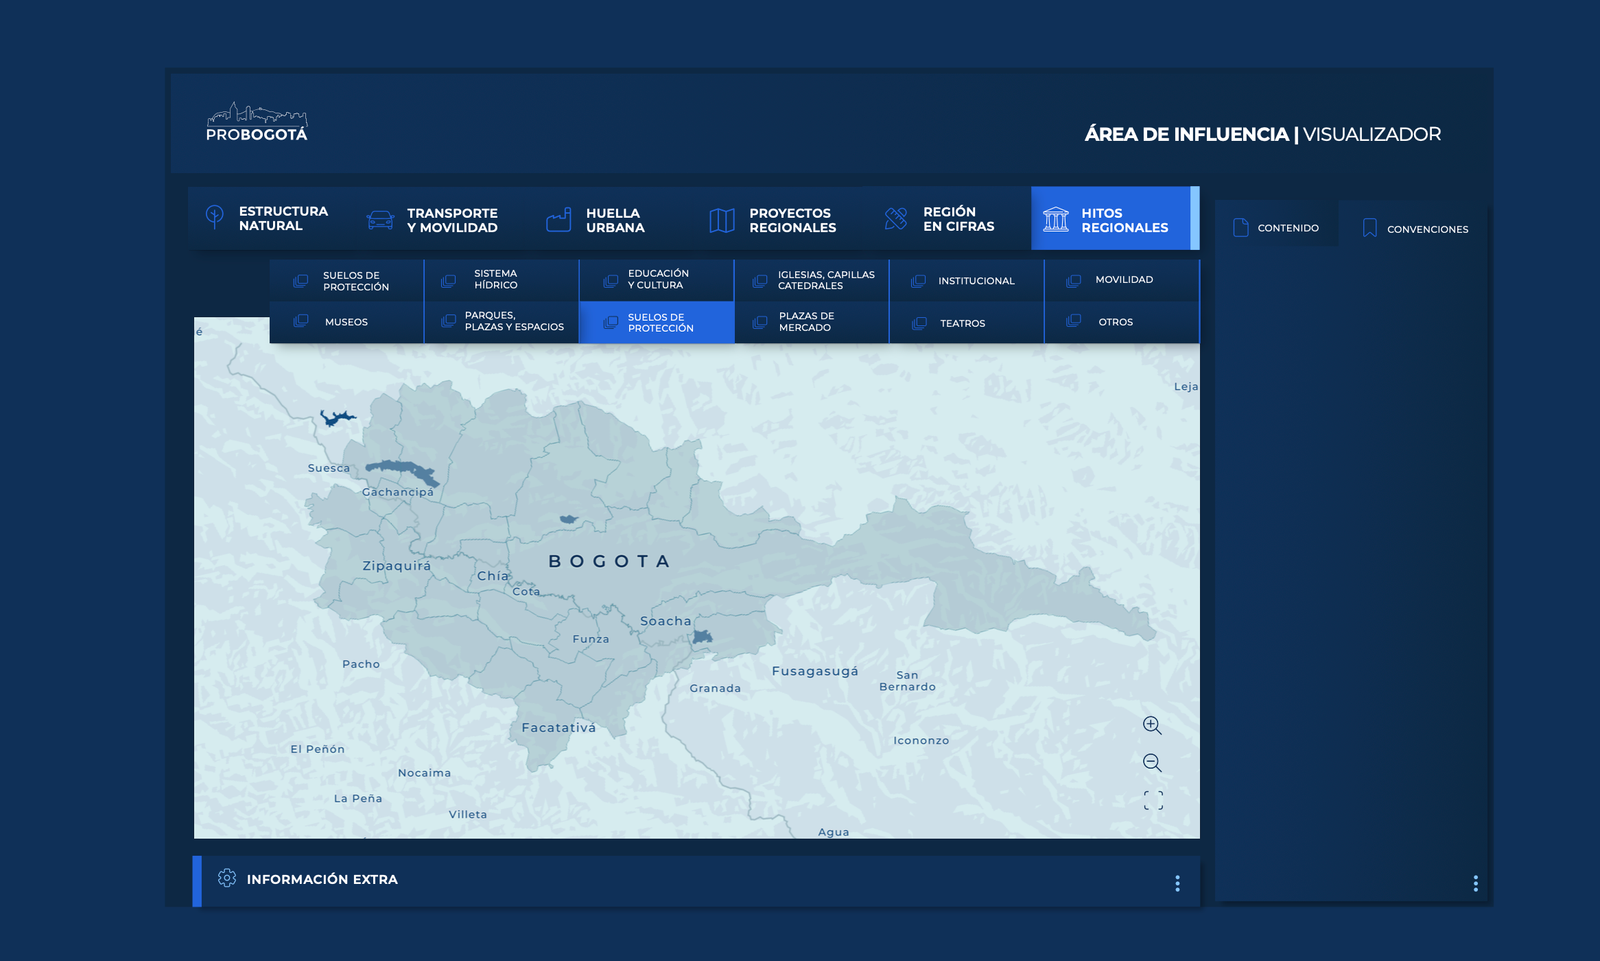Click the Icononzo label on the map
This screenshot has height=961, width=1600.
pyautogui.click(x=921, y=741)
